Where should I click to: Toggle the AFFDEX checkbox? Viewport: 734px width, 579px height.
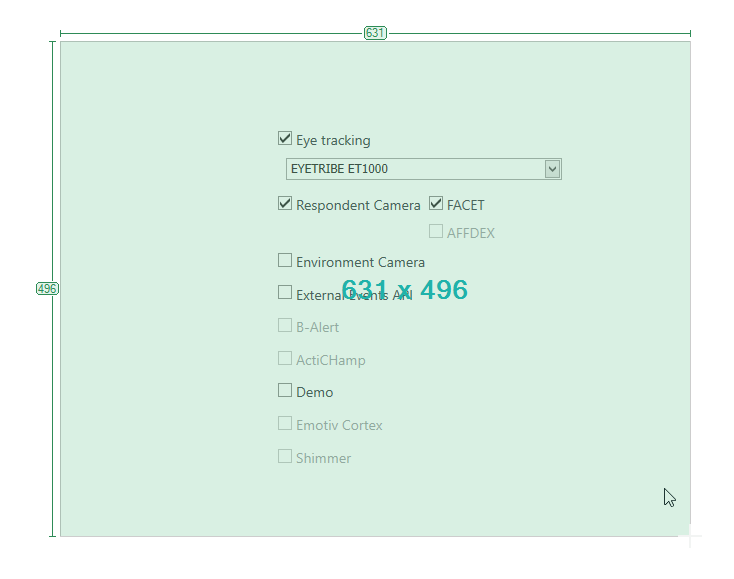click(x=436, y=231)
